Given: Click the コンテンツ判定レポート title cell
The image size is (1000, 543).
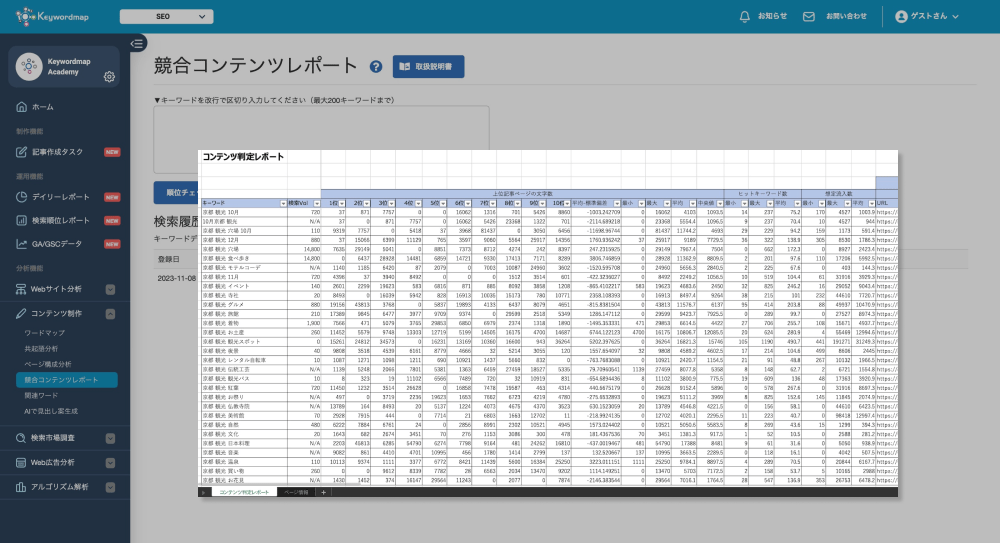Looking at the screenshot, I should 243,157.
